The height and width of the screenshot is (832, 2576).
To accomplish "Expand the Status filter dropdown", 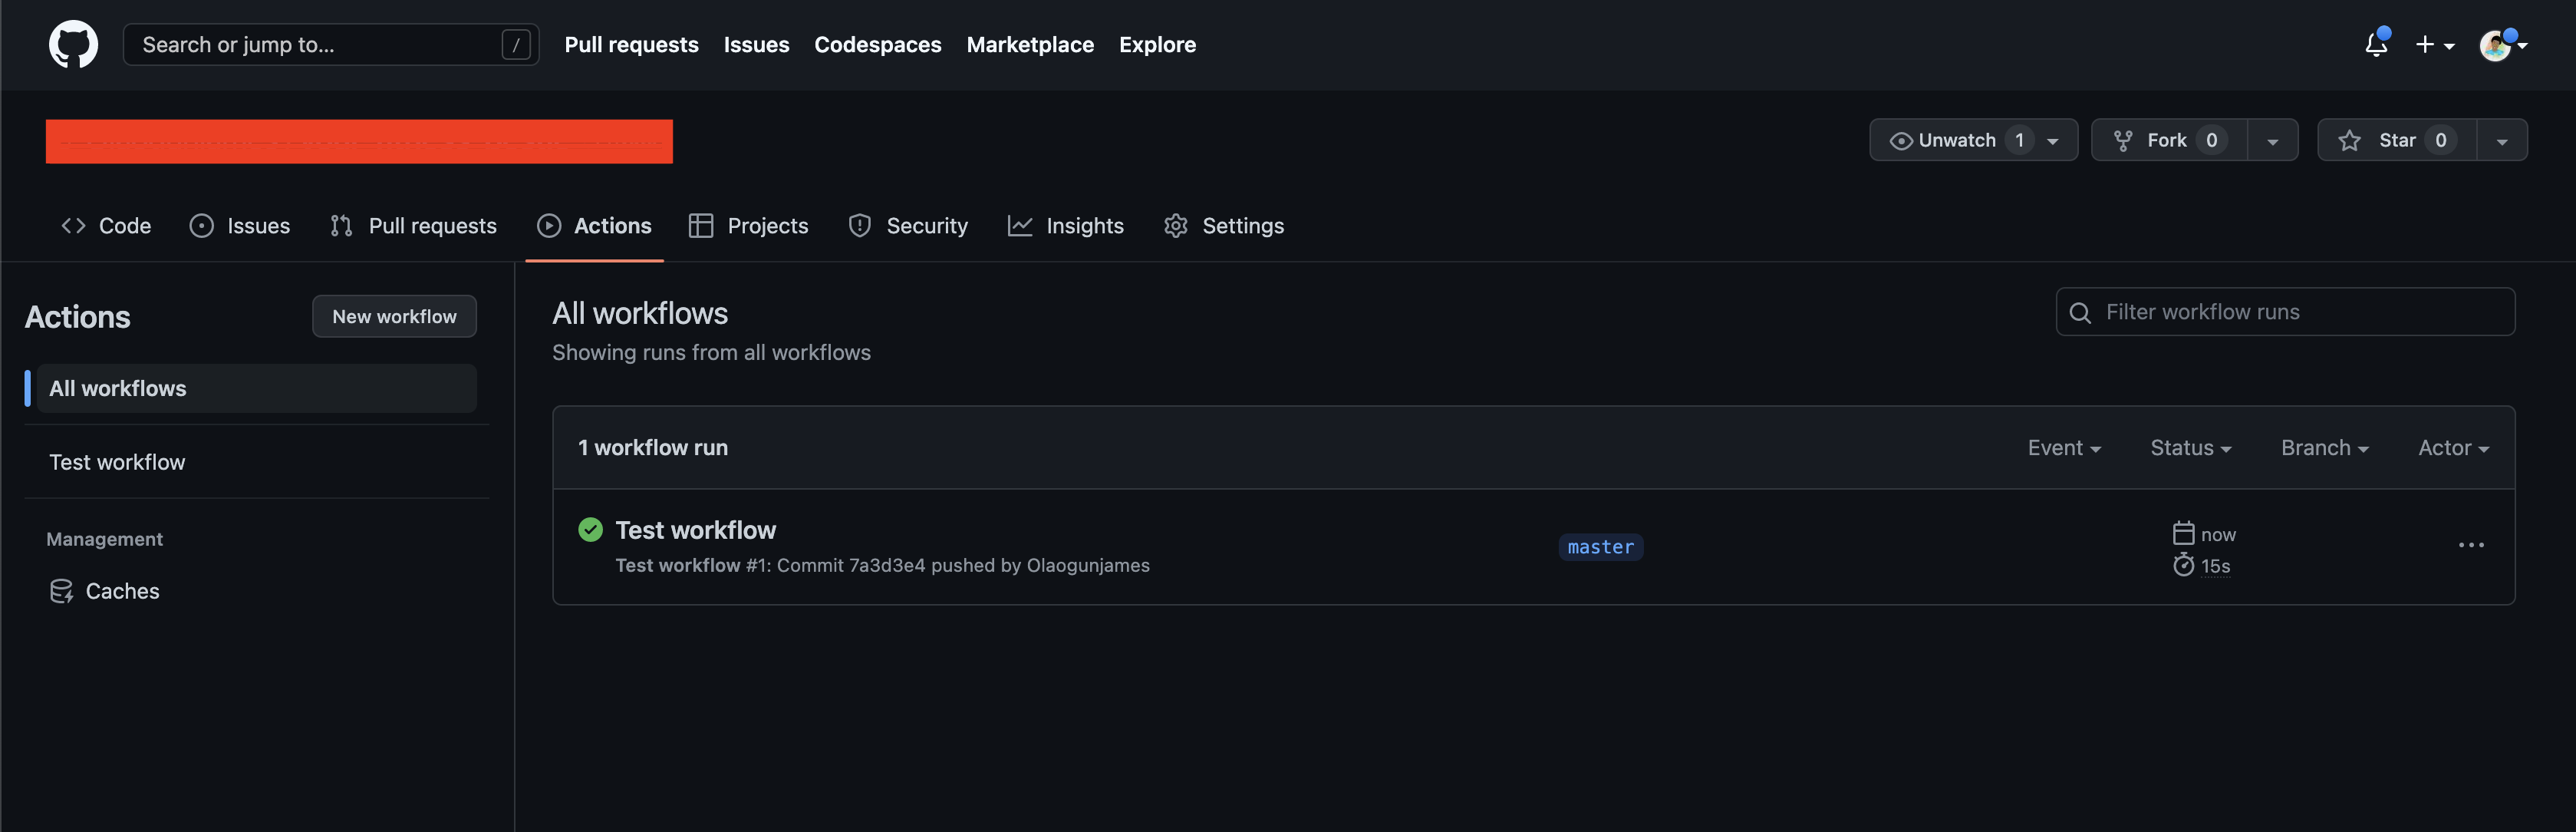I will (x=2190, y=448).
